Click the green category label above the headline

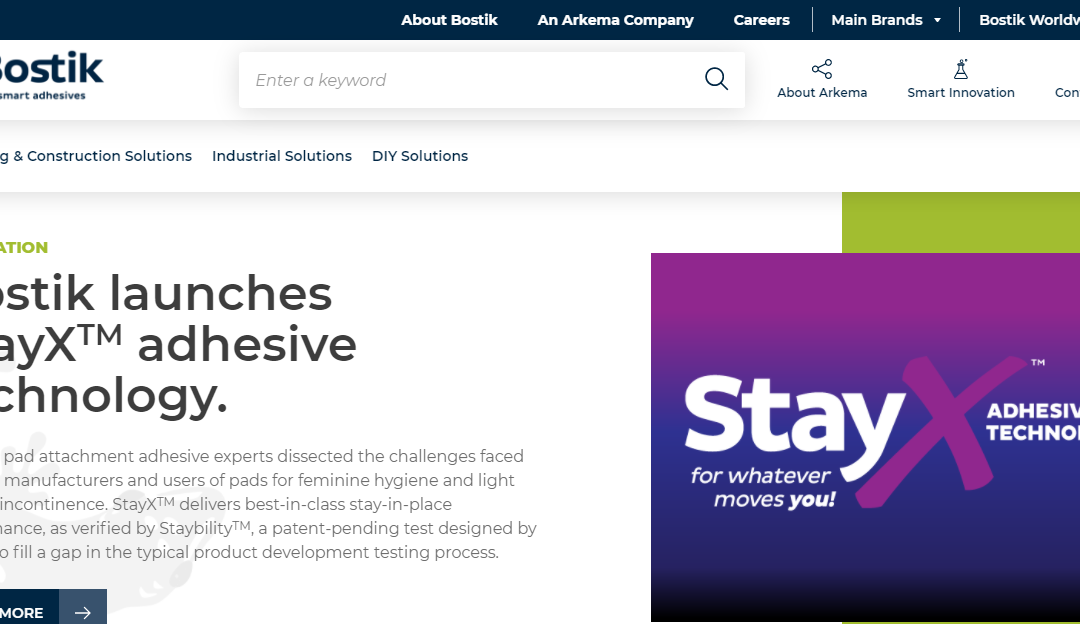pos(24,248)
